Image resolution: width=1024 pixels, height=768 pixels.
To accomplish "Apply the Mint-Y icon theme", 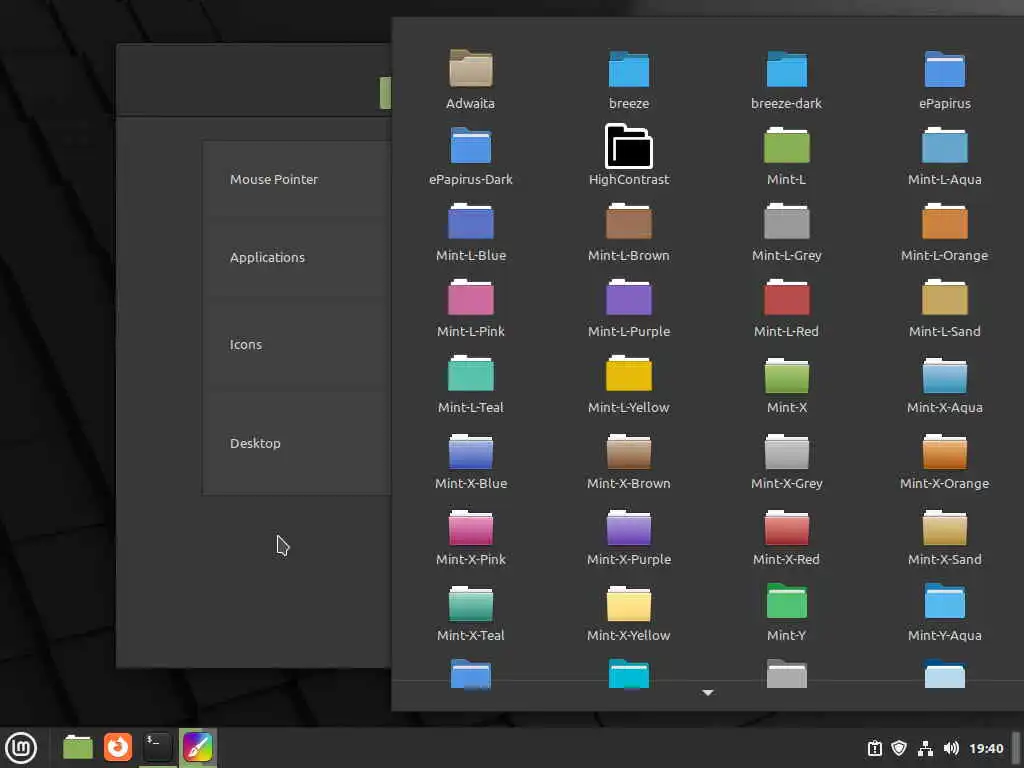I will pos(786,612).
